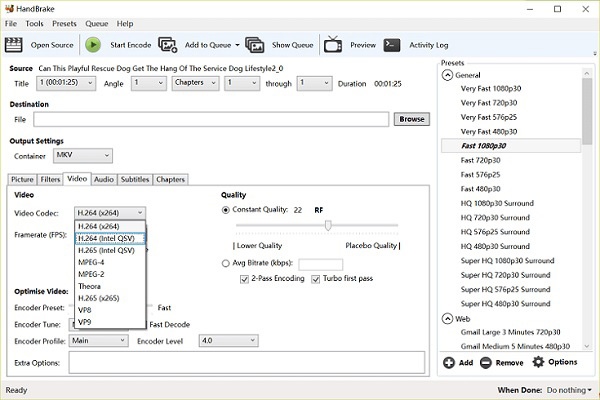Open the When Done Do nothing dropdown
The image size is (600, 400).
(x=569, y=390)
